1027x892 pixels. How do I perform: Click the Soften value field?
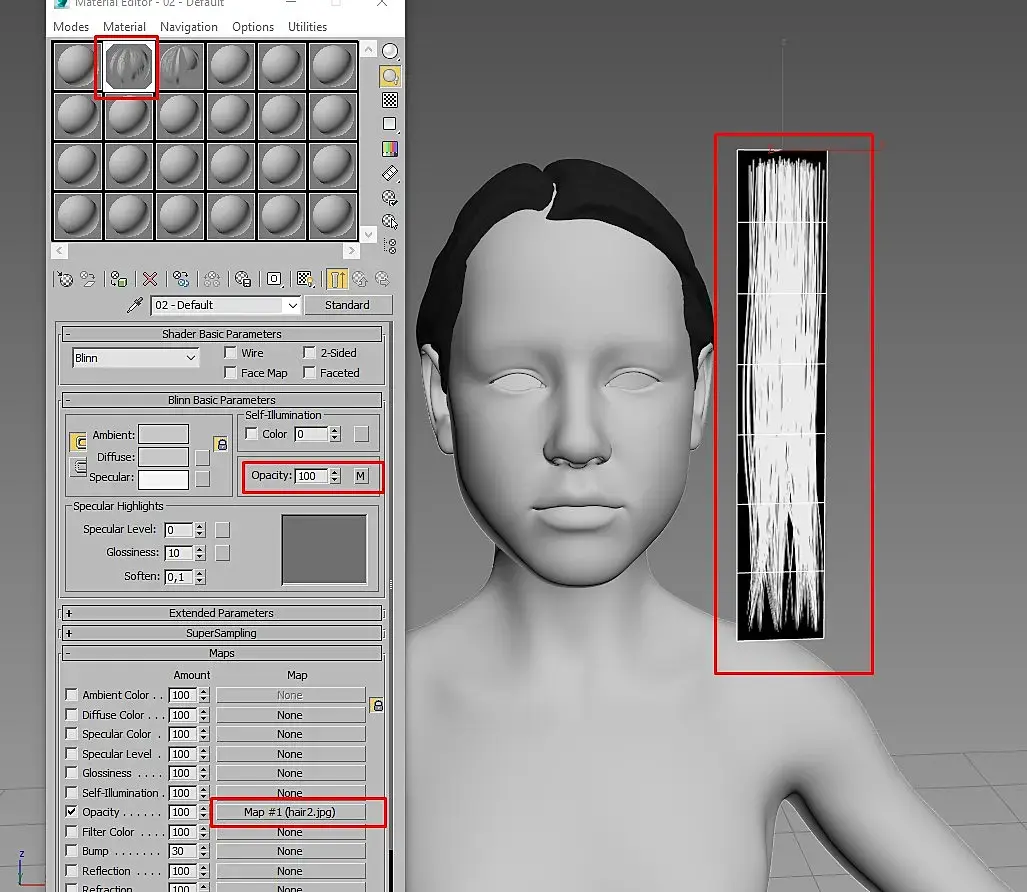pyautogui.click(x=179, y=577)
